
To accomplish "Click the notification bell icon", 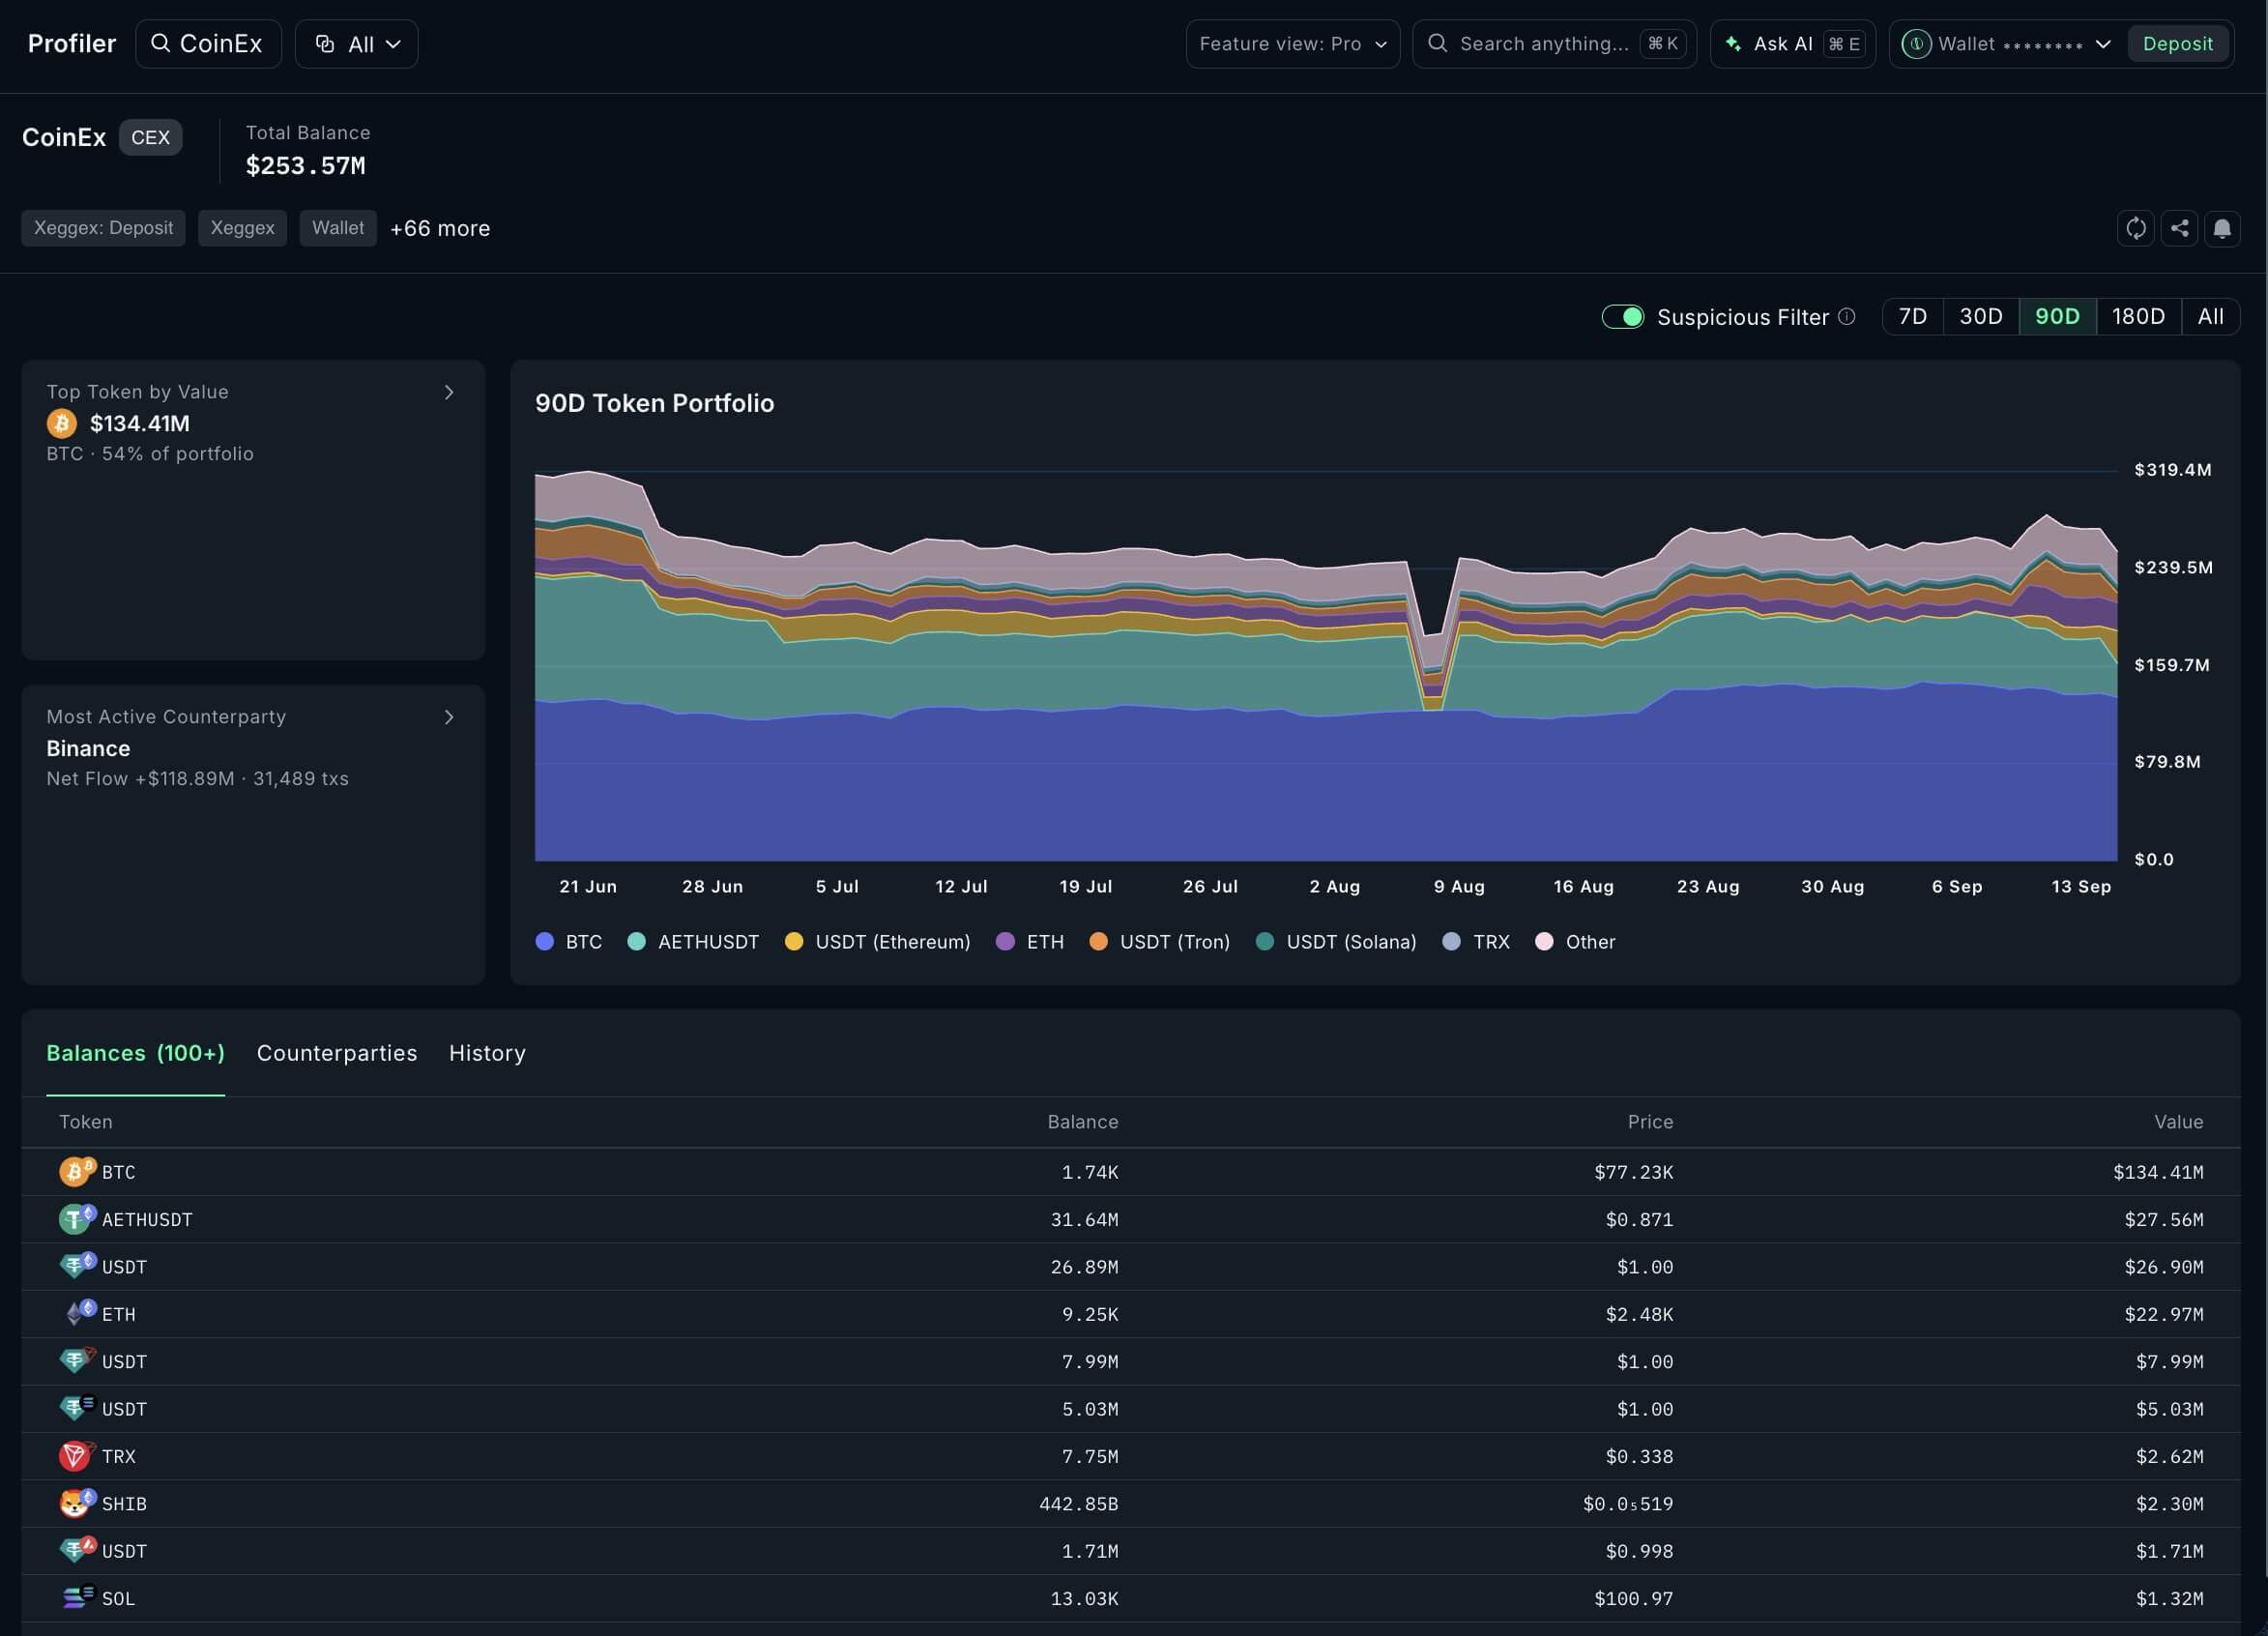I will click(2222, 228).
